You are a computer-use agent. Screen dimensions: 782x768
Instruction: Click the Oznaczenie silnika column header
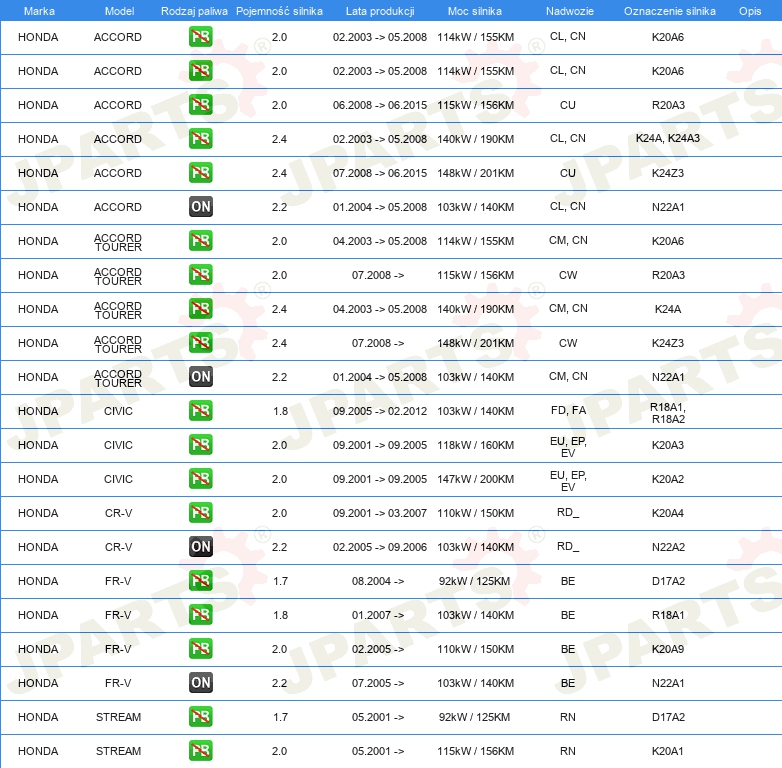[x=669, y=11]
